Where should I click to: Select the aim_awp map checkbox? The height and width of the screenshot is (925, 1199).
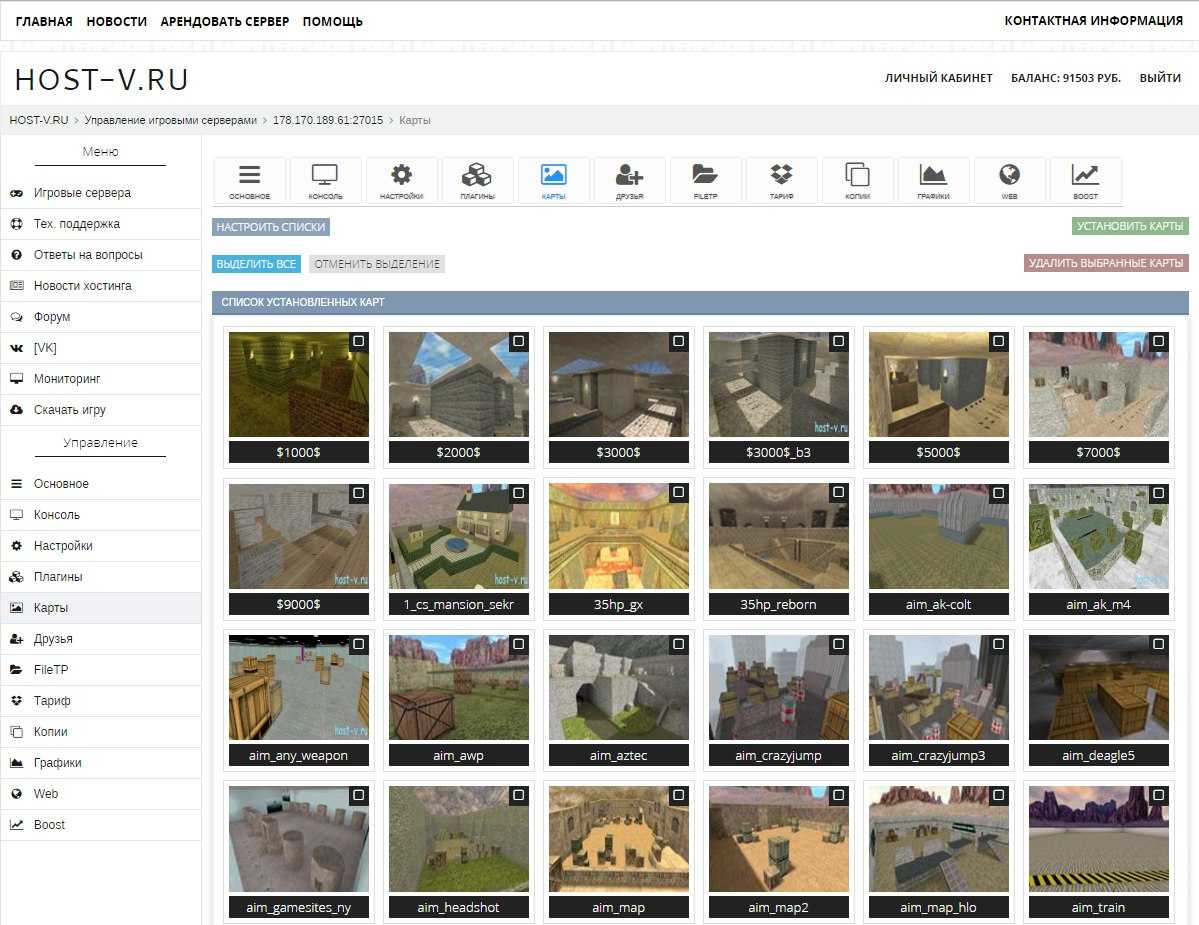point(519,644)
